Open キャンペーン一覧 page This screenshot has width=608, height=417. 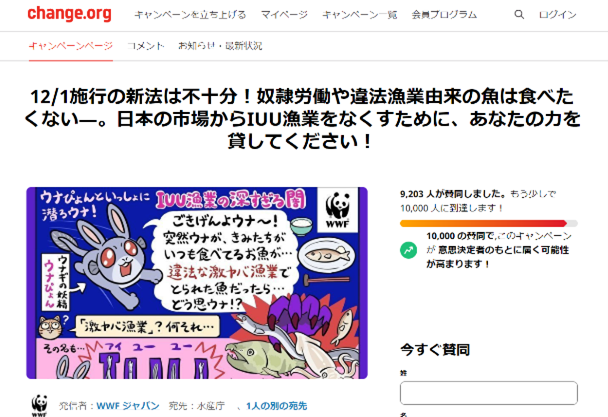[359, 15]
